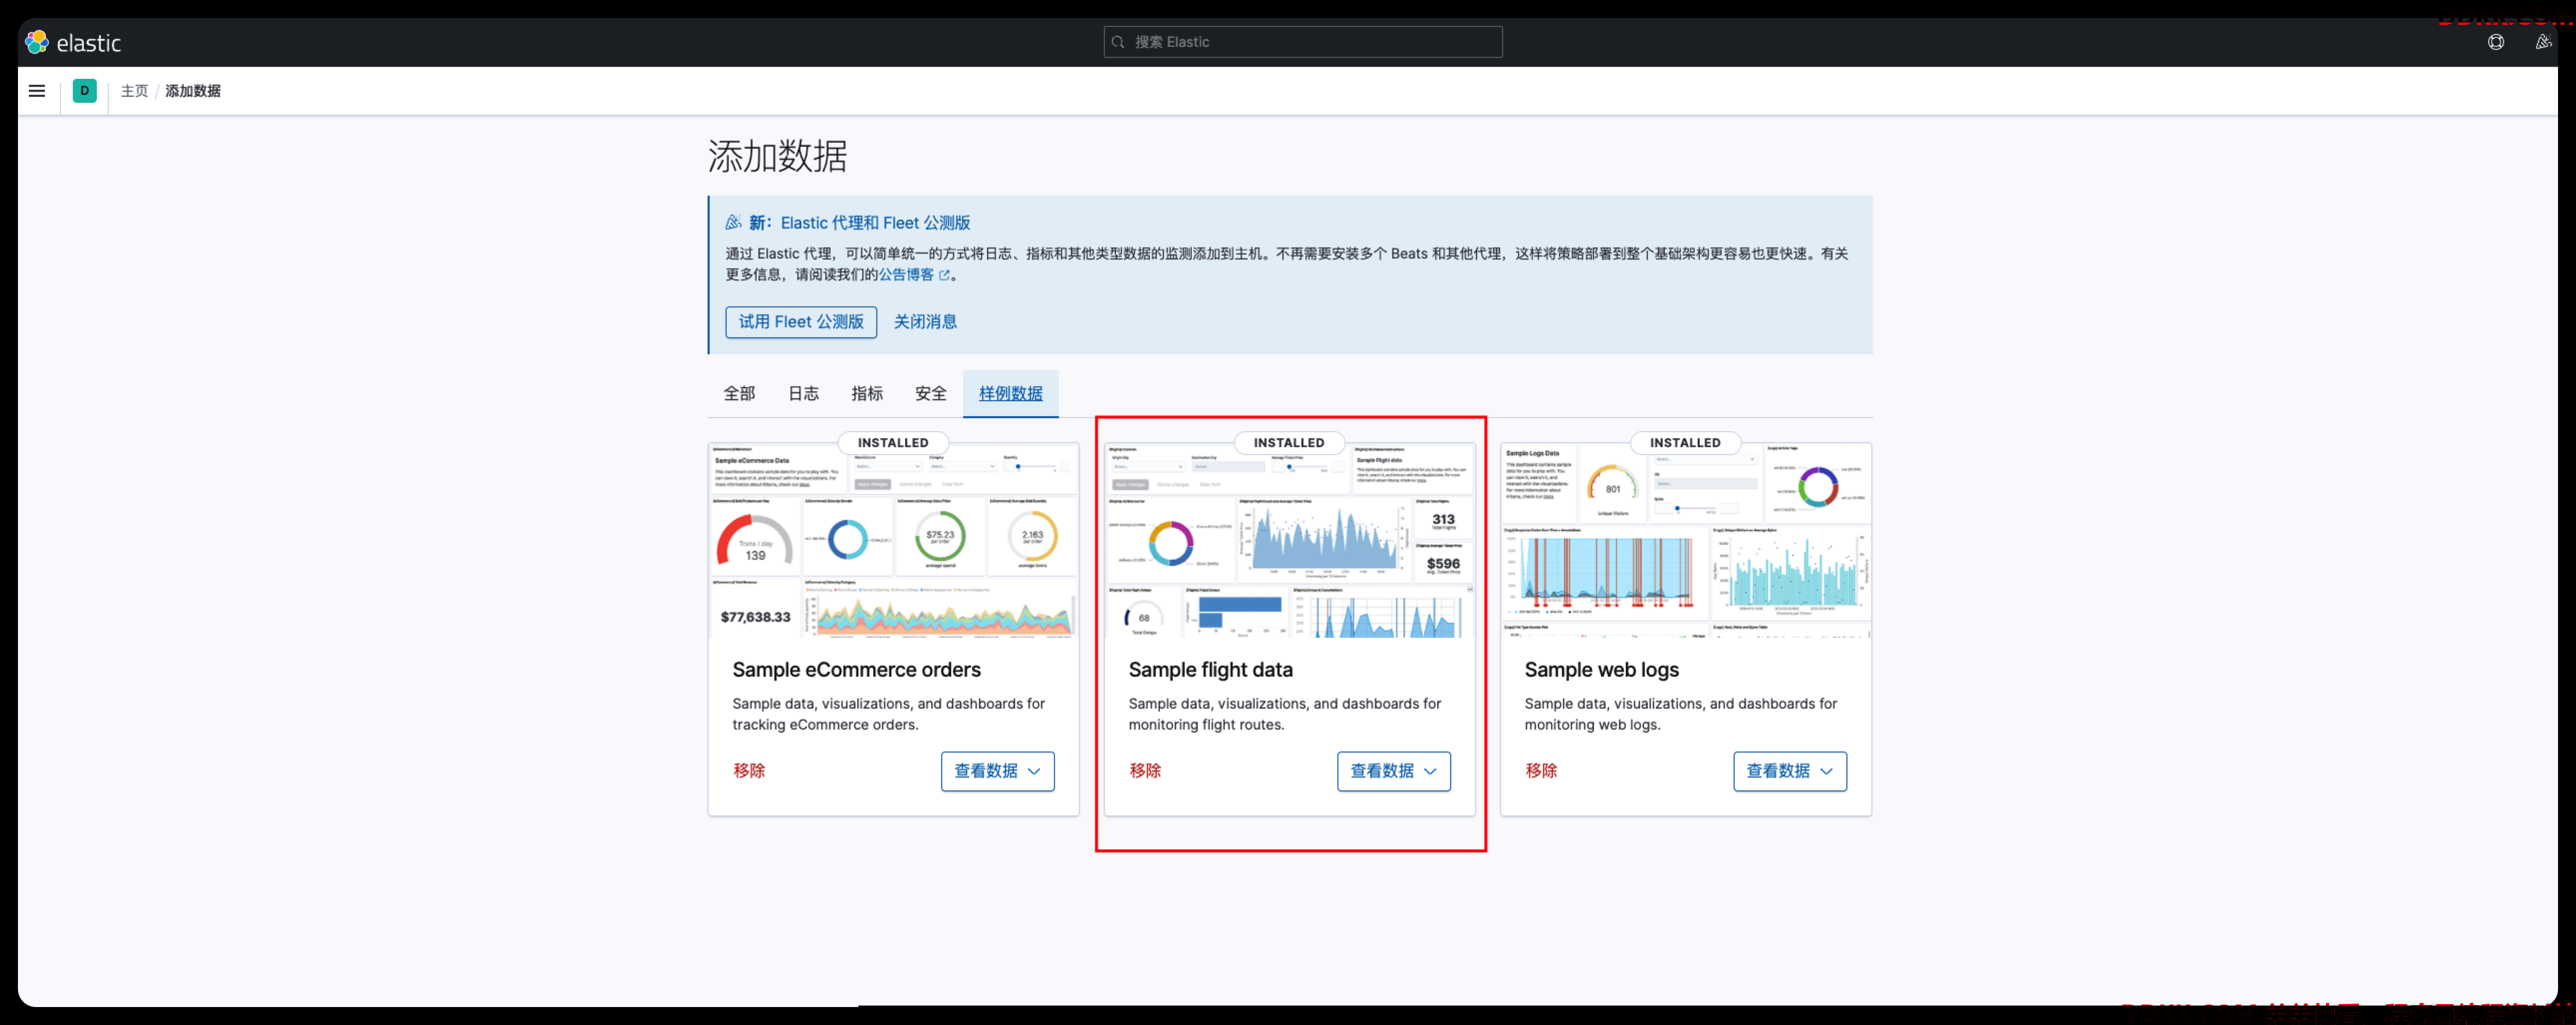
Task: Open the 公告博客 link
Action: [913, 275]
